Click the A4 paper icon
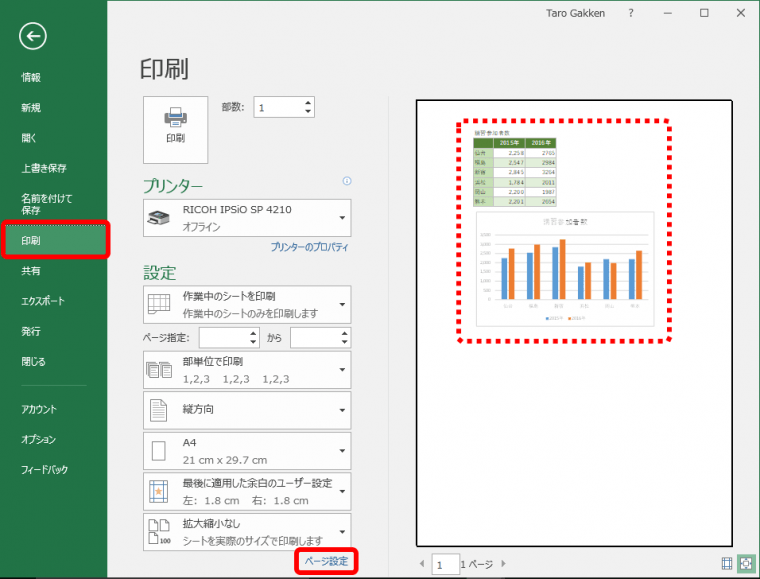Image resolution: width=760 pixels, height=579 pixels. [158, 451]
